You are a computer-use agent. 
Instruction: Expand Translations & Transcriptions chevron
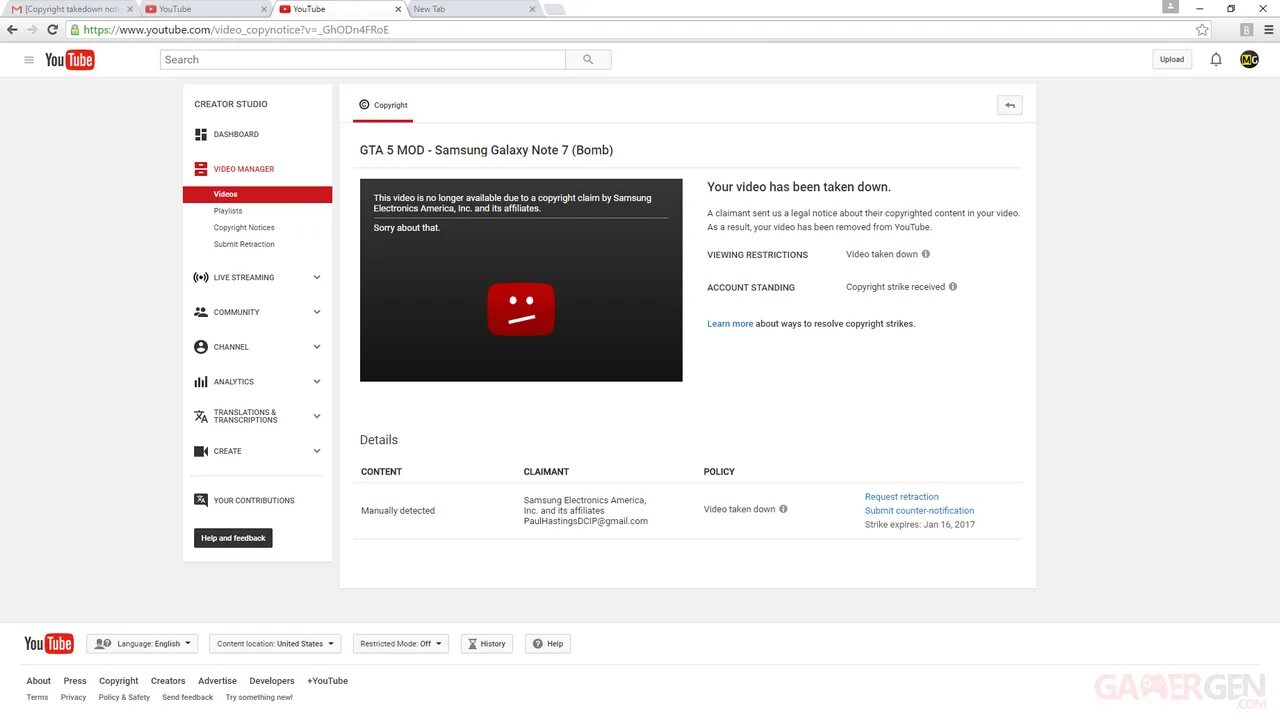(317, 416)
